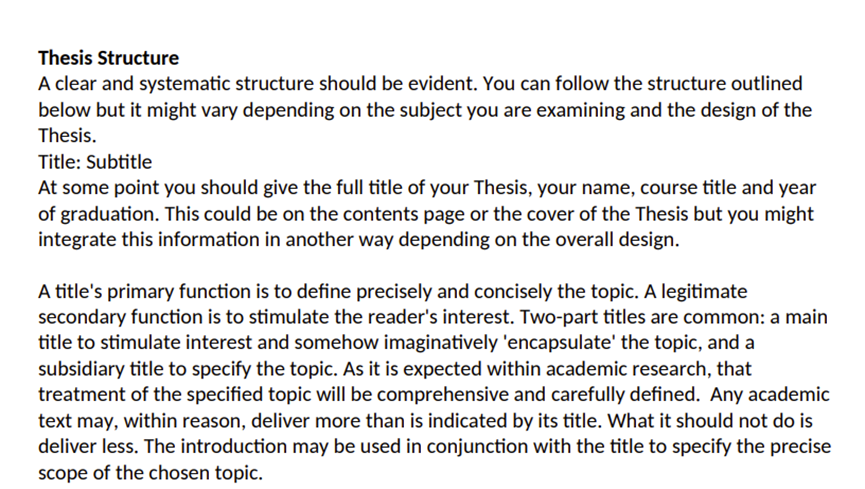The width and height of the screenshot is (865, 489).
Task: Click the word 'evident' in first line
Action: [442, 84]
